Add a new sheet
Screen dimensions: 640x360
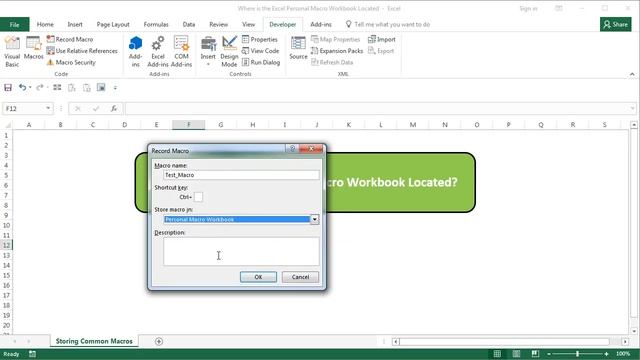tap(159, 341)
